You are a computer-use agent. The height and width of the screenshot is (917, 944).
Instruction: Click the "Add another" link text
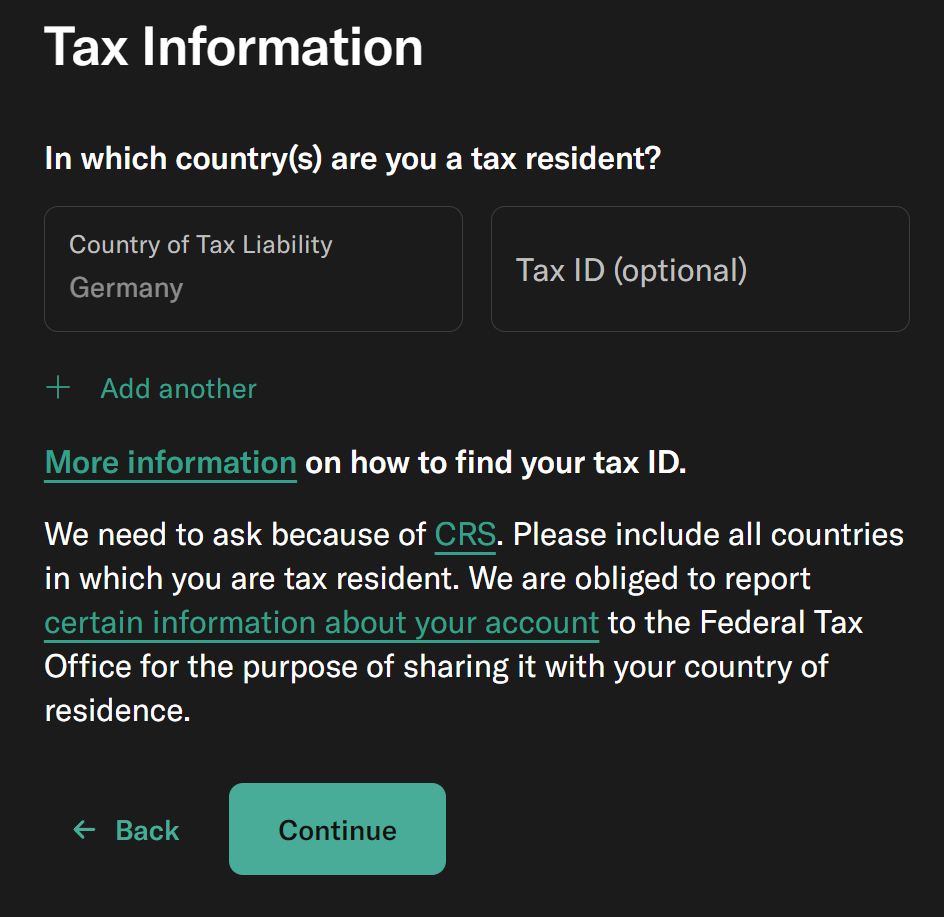point(179,389)
